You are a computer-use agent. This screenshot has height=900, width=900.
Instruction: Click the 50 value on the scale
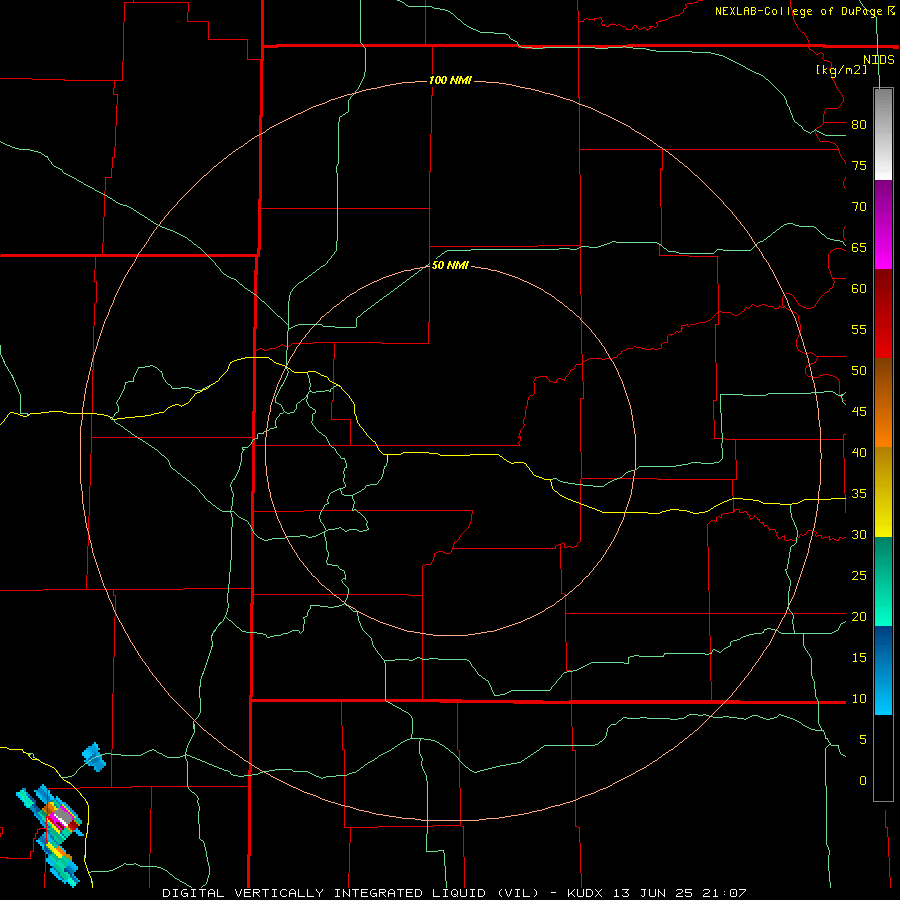(859, 371)
